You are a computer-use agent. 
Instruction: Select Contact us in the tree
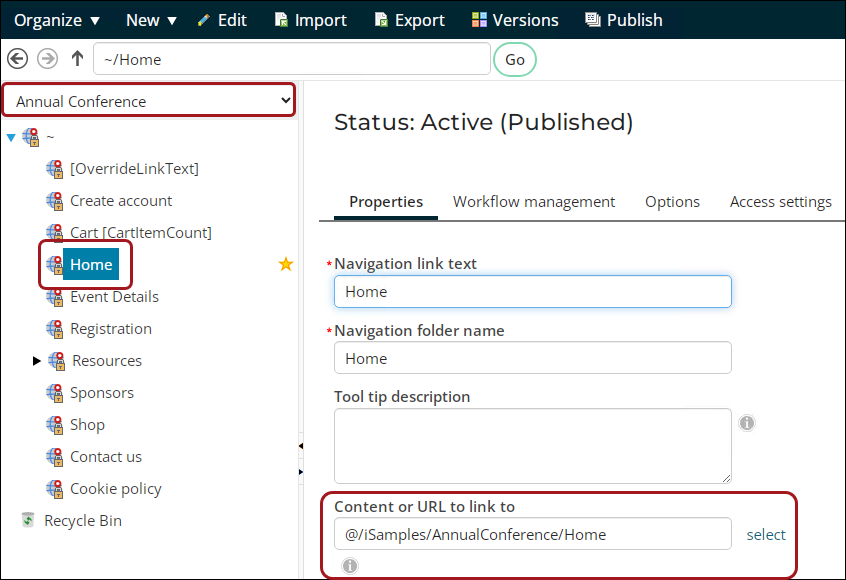click(106, 456)
